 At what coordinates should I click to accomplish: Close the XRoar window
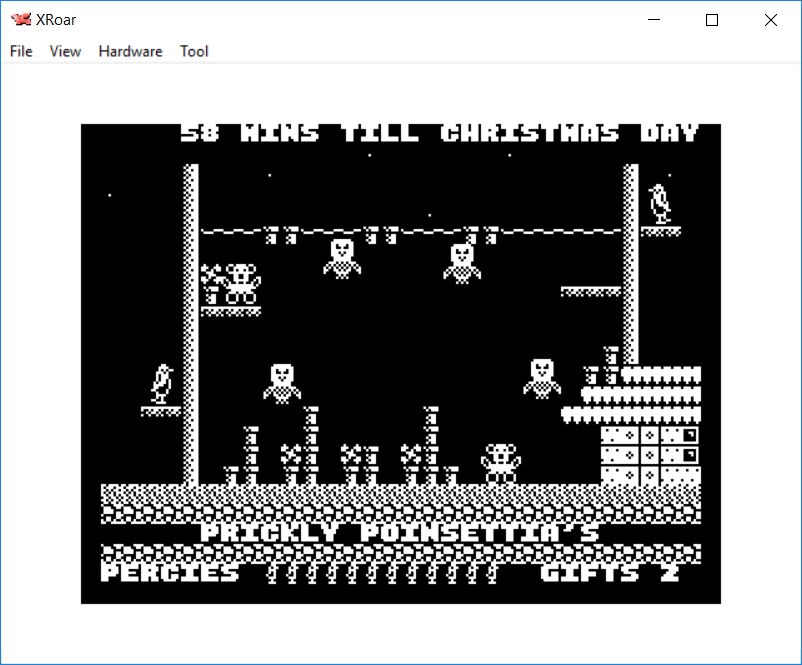point(771,20)
